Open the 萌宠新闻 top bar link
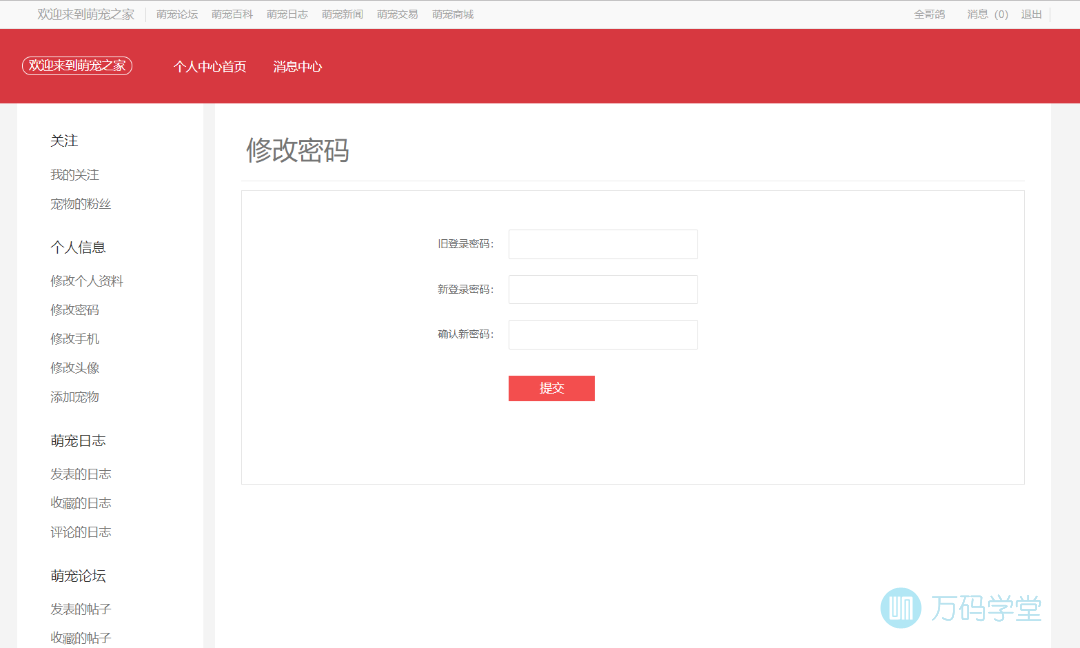Viewport: 1080px width, 648px height. (x=342, y=15)
